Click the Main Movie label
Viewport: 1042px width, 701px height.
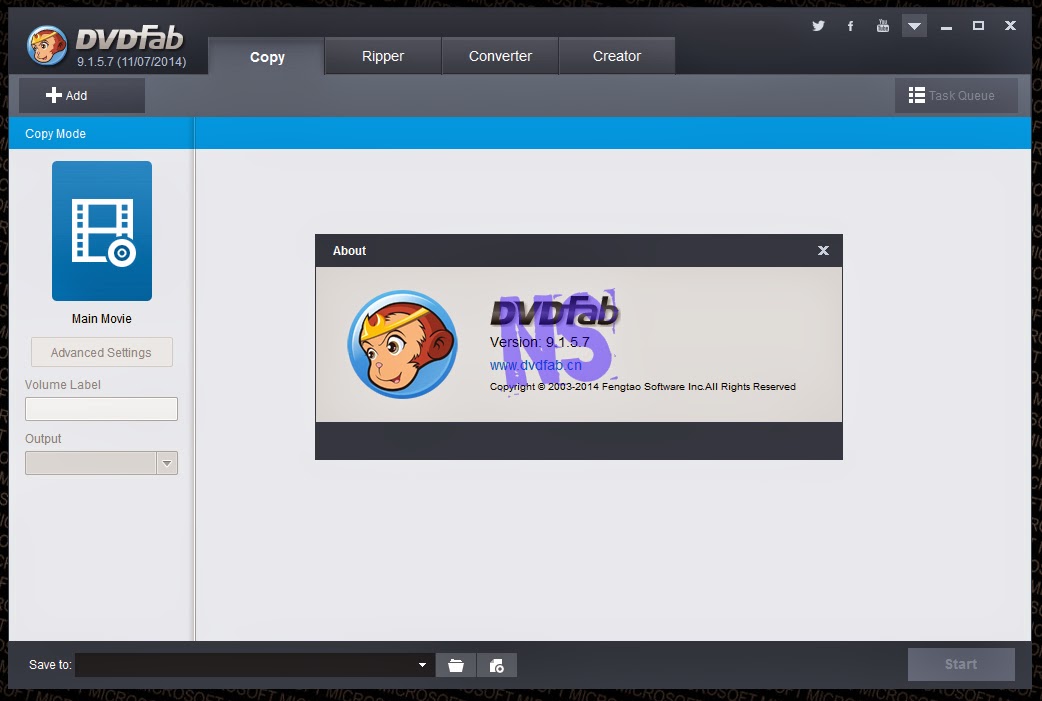coord(102,319)
